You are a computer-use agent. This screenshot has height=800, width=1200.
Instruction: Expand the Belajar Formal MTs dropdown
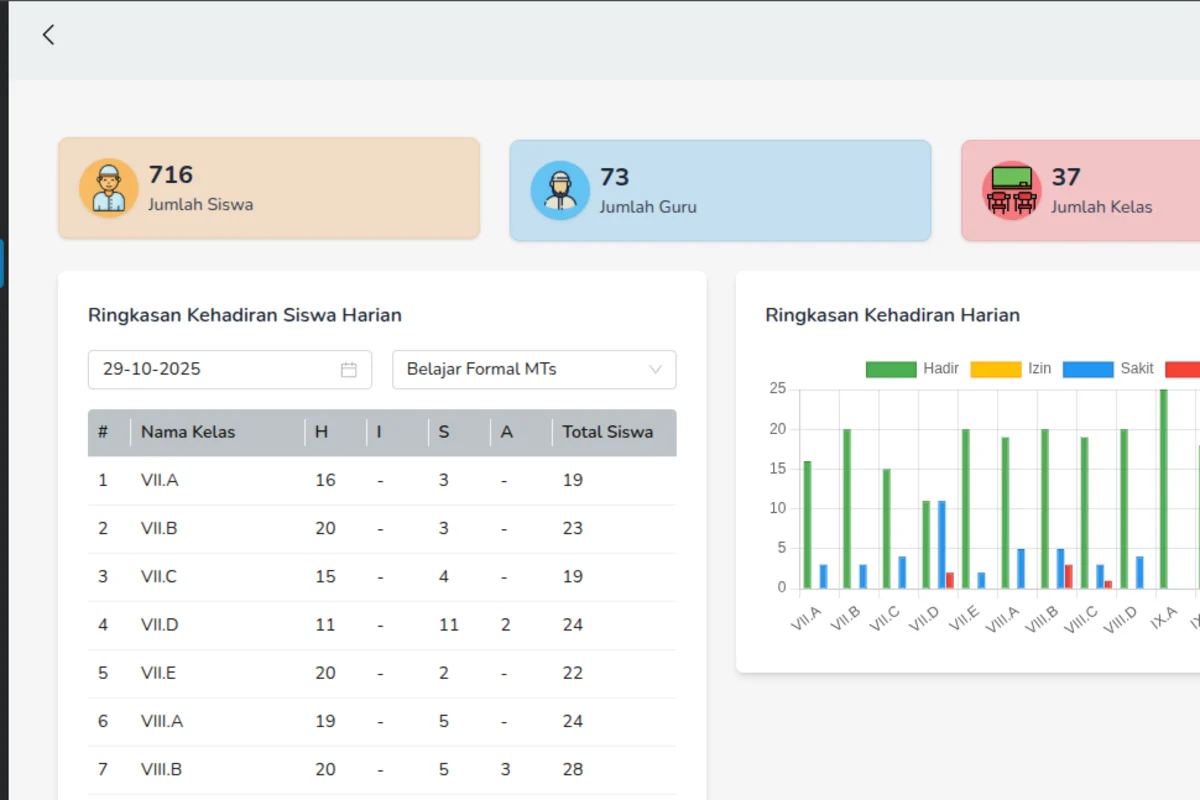[534, 370]
